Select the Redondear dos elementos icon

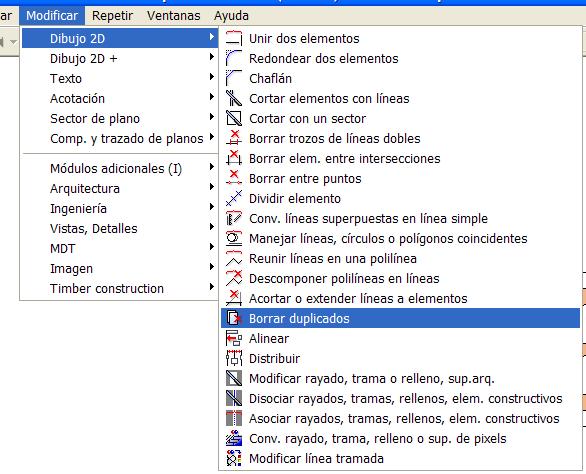pos(234,58)
